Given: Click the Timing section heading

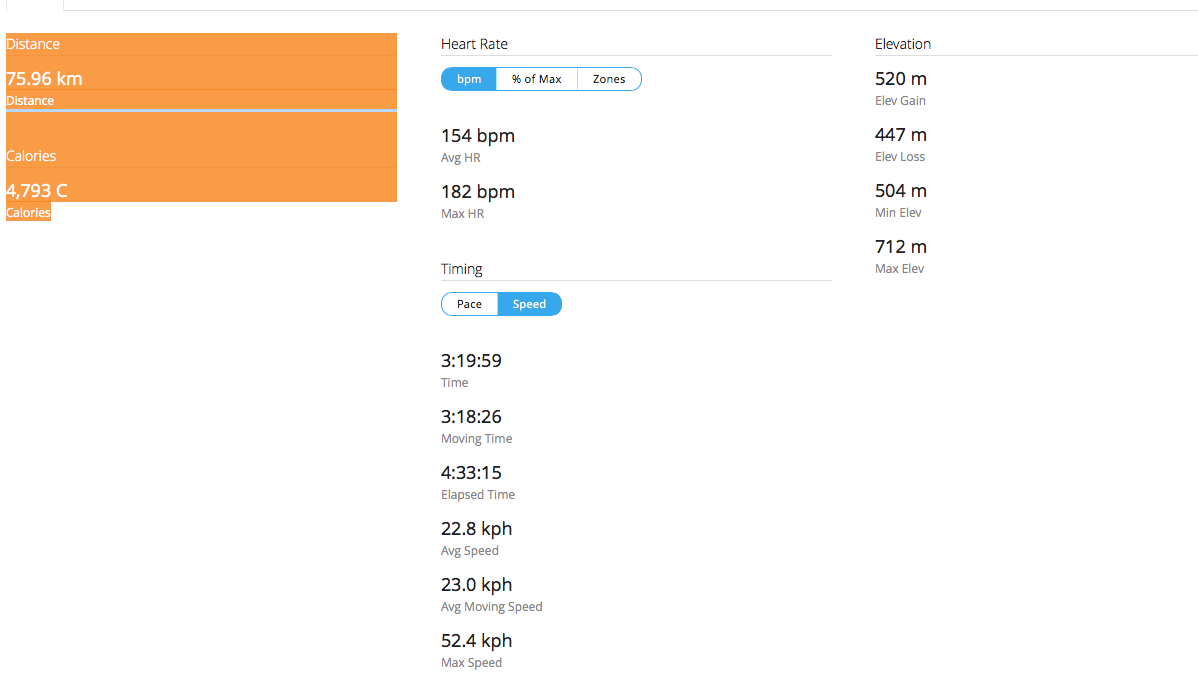Looking at the screenshot, I should click(x=462, y=269).
